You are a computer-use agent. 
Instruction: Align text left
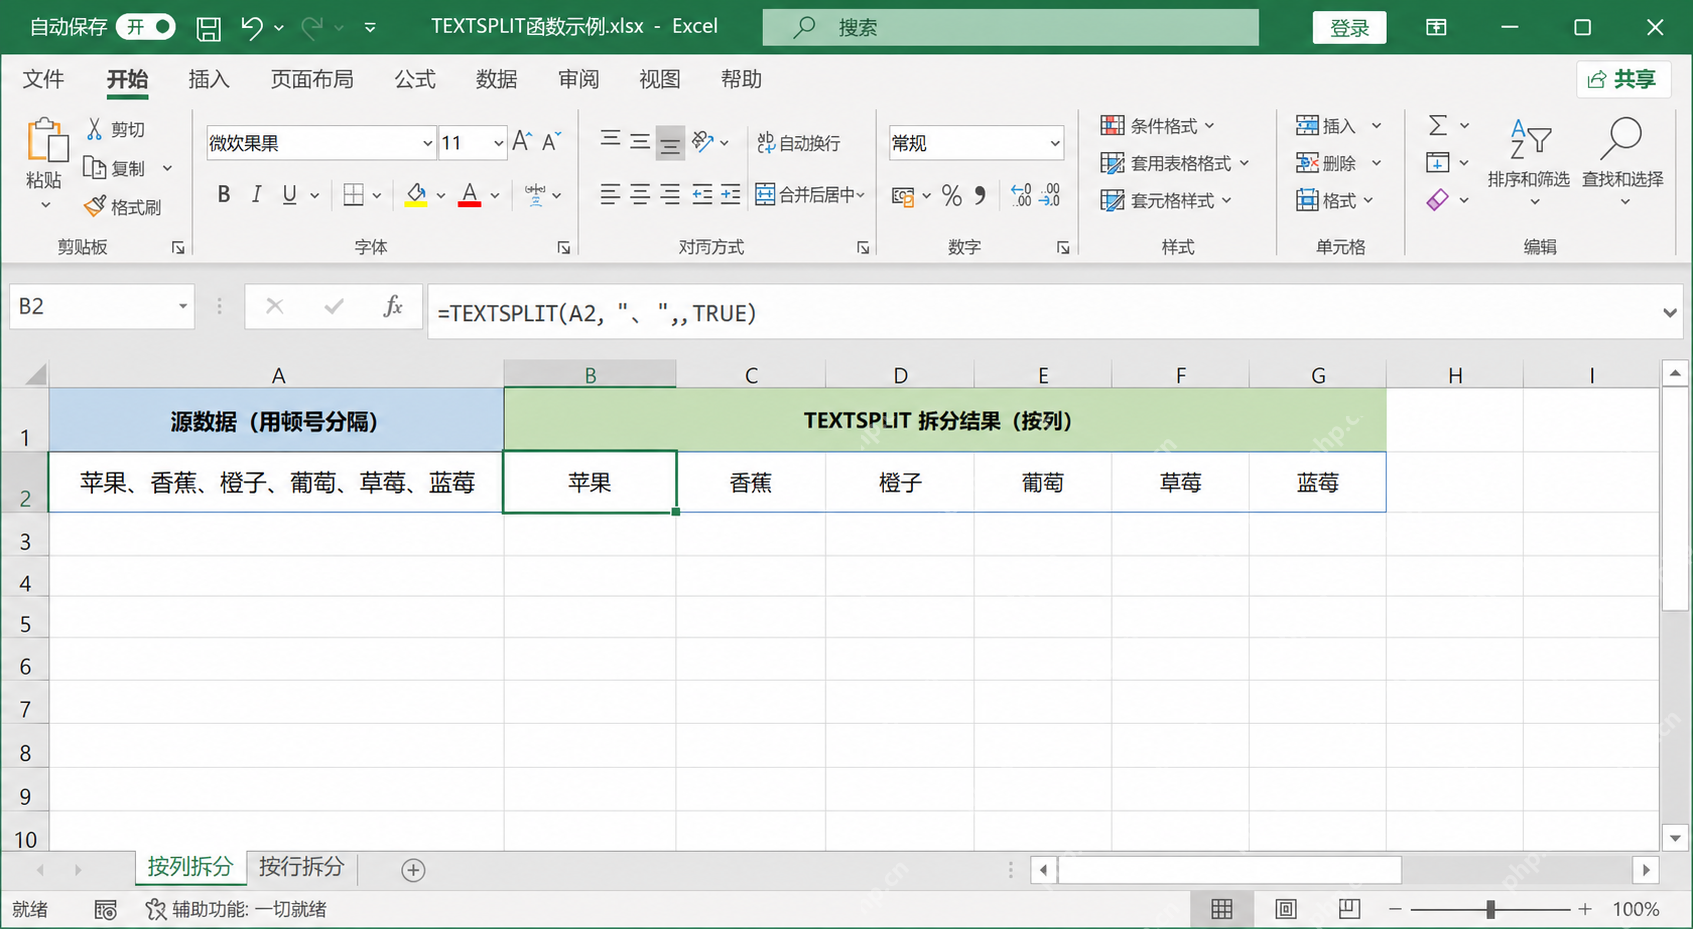pyautogui.click(x=610, y=195)
